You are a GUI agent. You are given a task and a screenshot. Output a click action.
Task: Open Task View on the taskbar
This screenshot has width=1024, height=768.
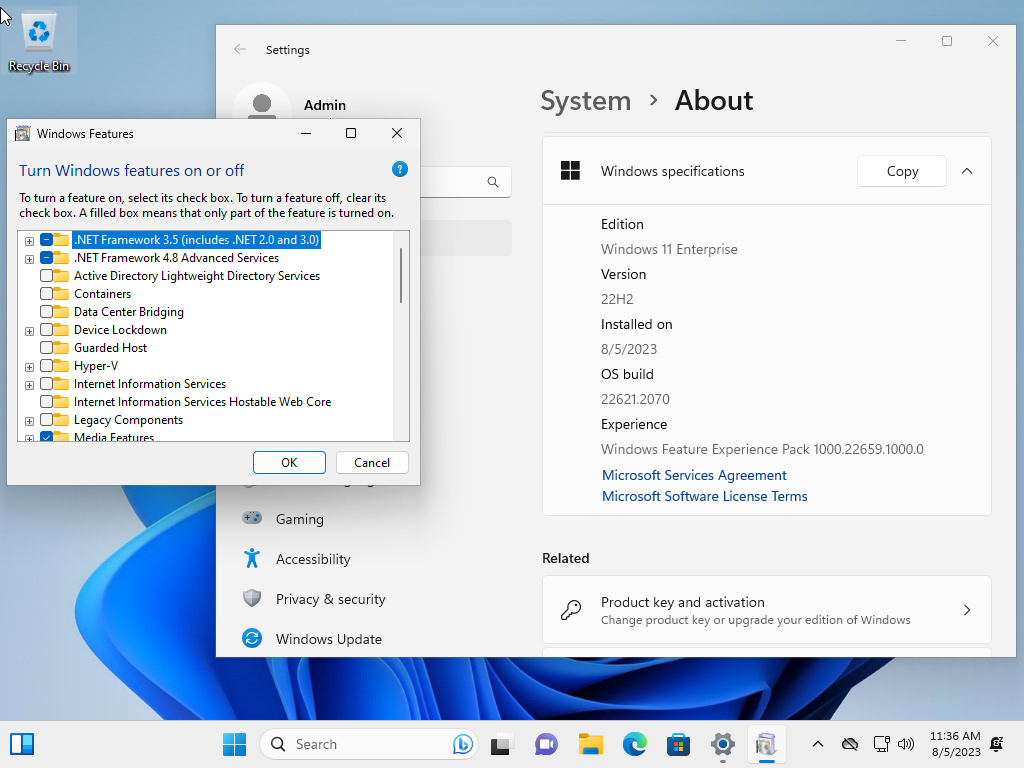click(x=502, y=744)
